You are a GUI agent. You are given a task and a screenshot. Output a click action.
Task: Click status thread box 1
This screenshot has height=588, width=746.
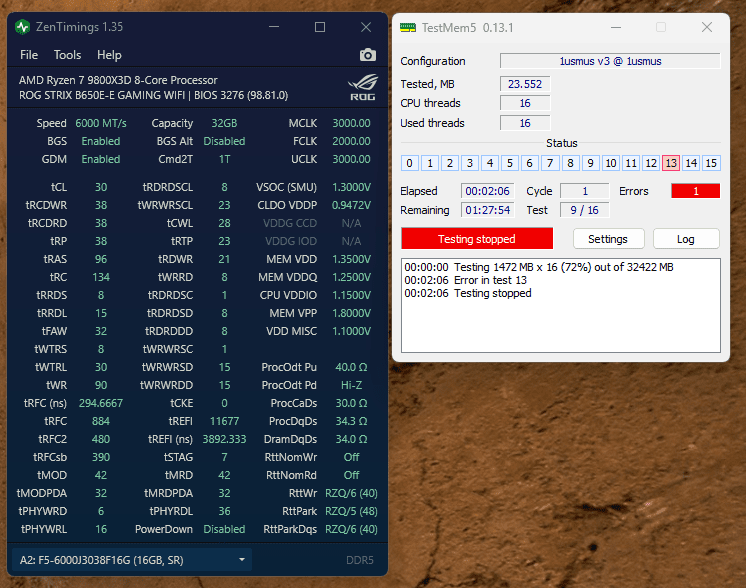point(430,163)
